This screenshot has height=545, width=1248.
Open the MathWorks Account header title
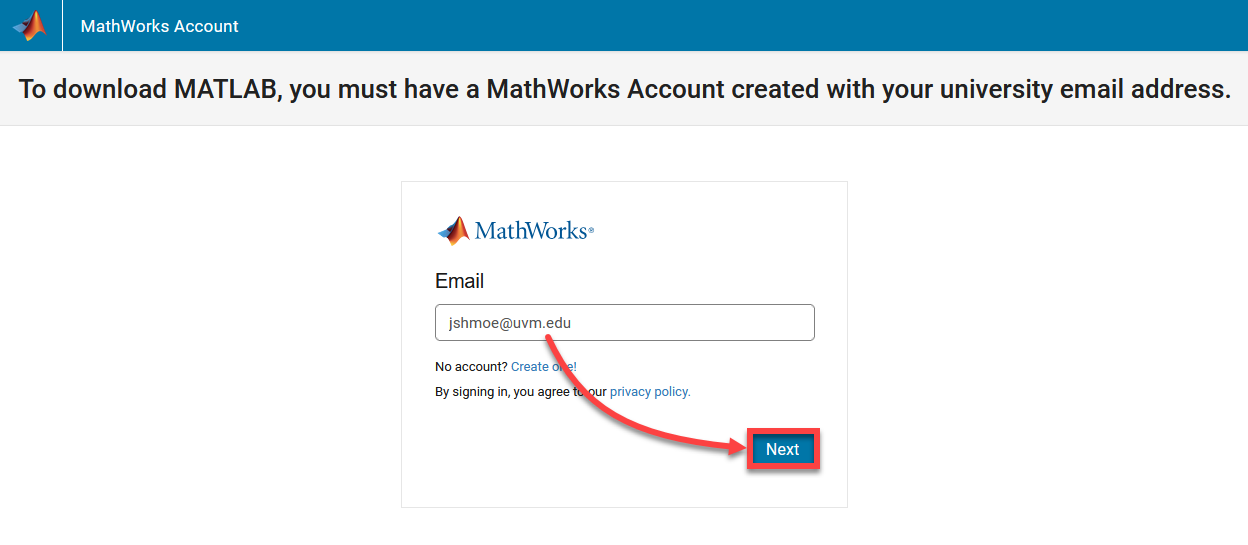[x=160, y=26]
